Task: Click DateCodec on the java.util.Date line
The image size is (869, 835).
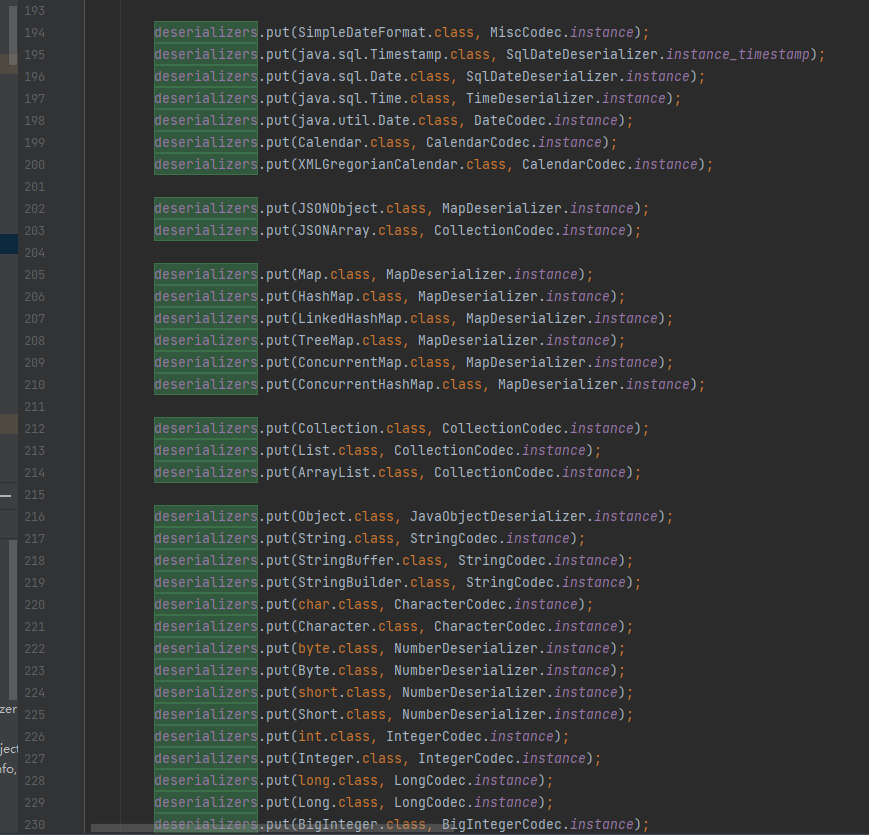Action: point(509,121)
